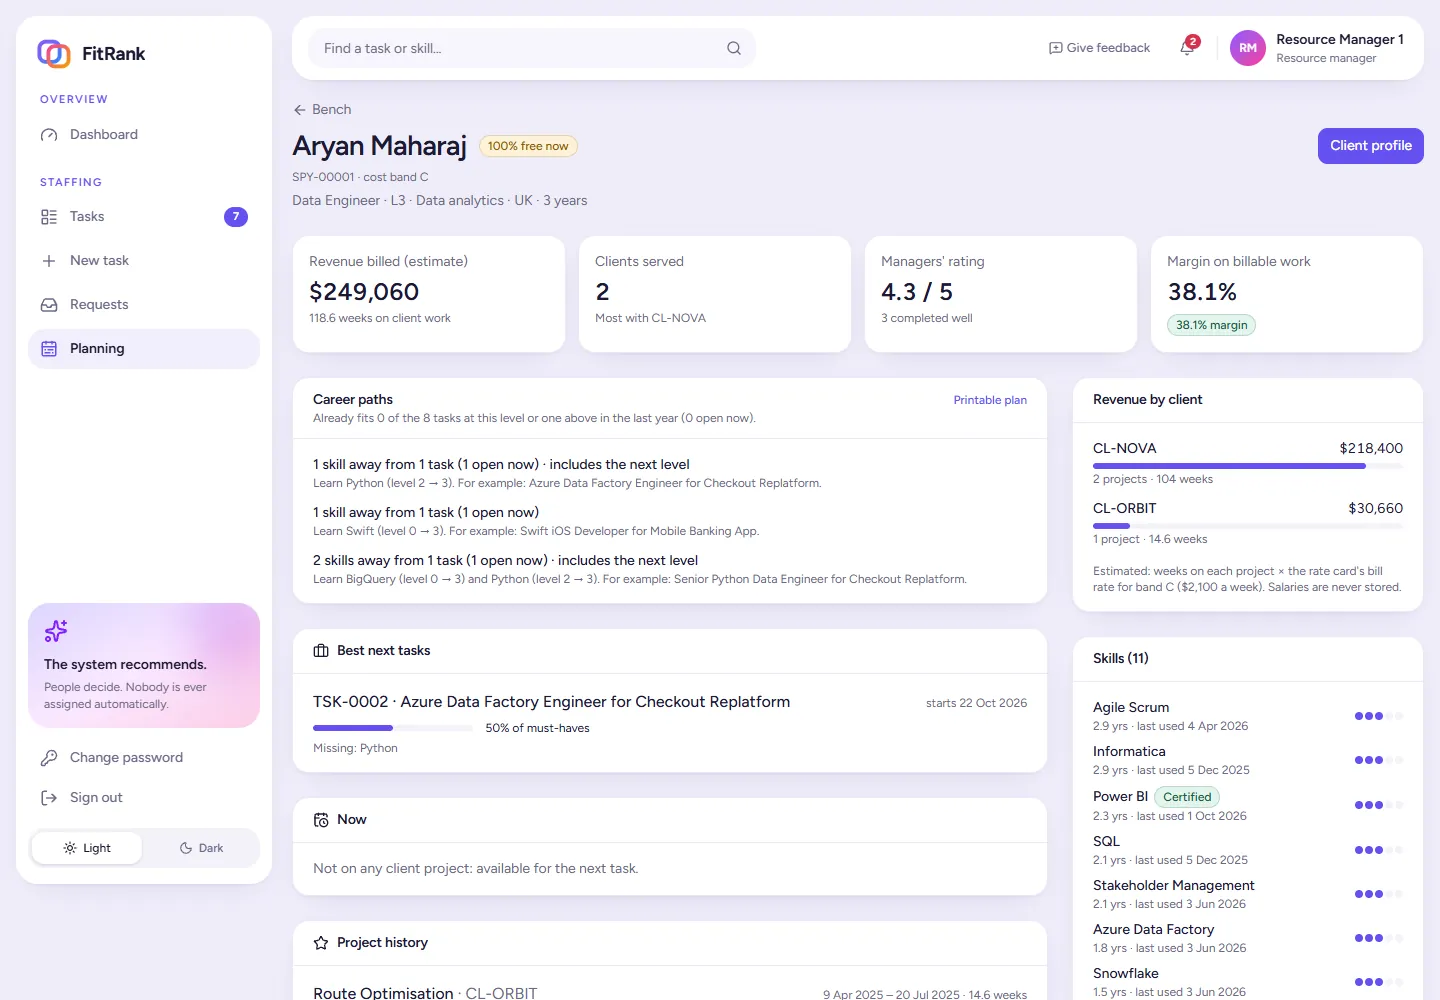Click Give feedback link
The height and width of the screenshot is (1000, 1440).
(1099, 48)
